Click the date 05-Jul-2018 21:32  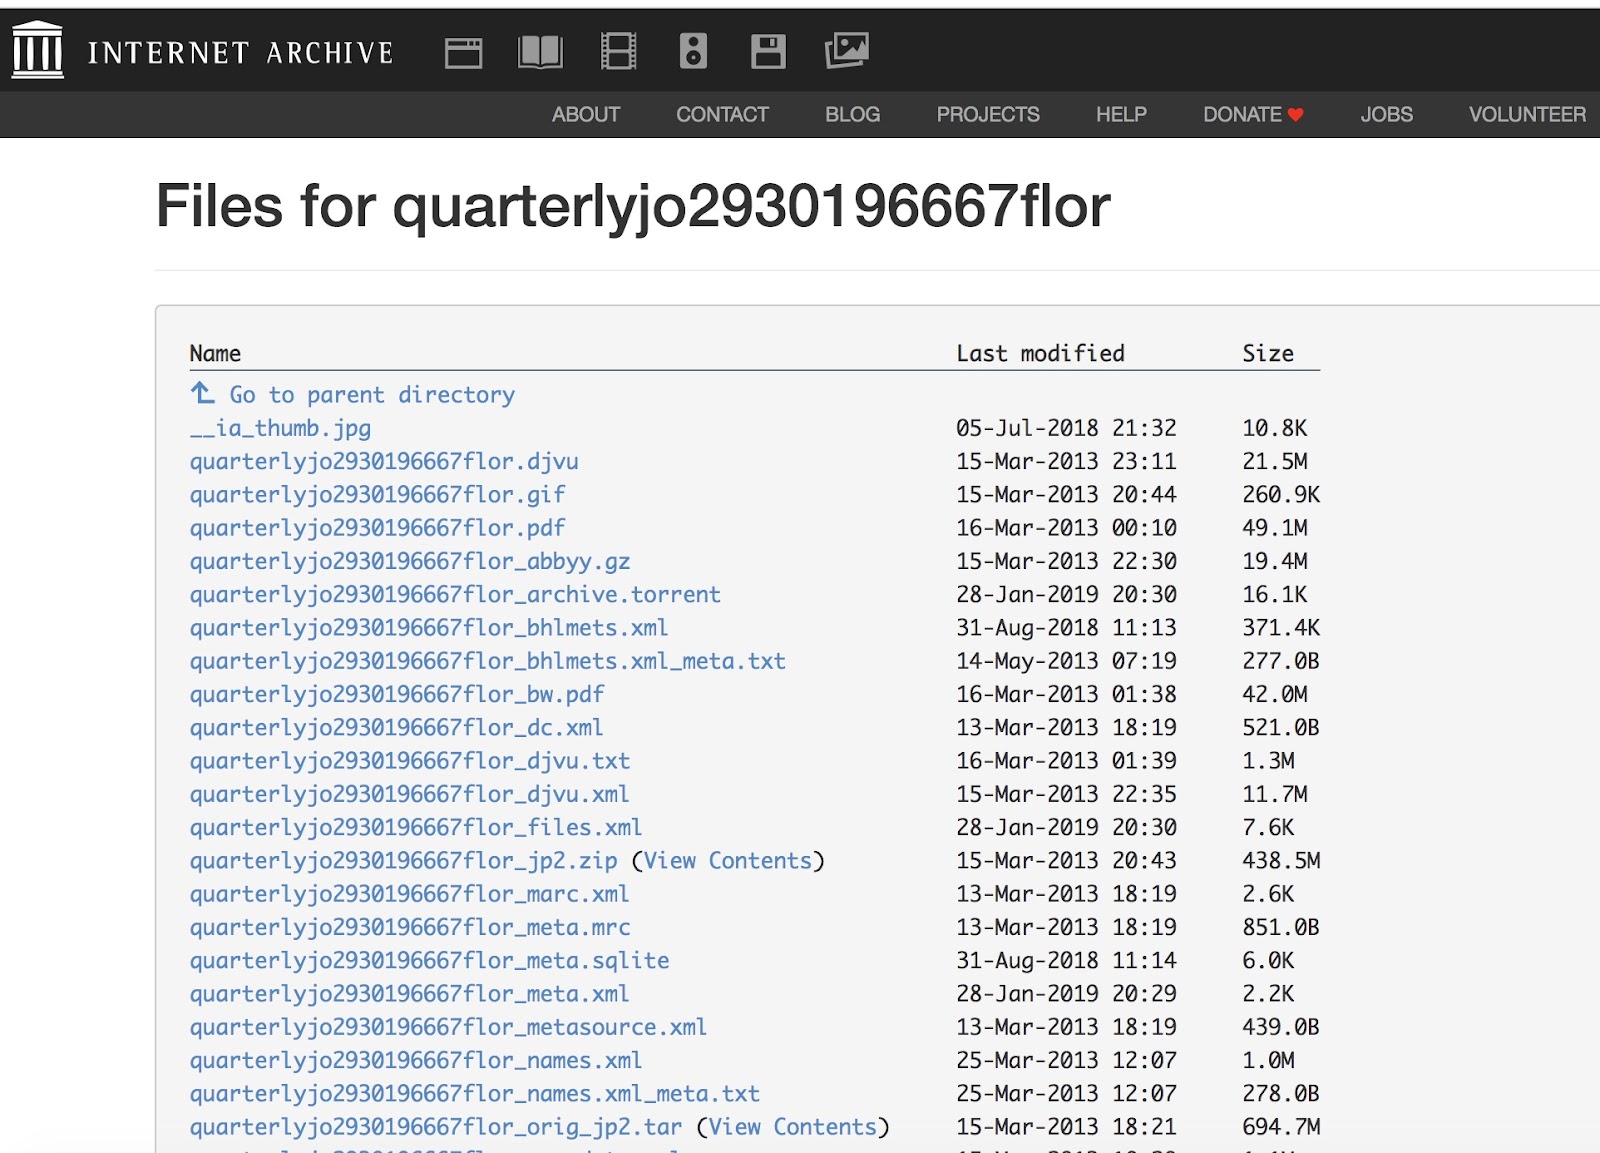(1066, 428)
